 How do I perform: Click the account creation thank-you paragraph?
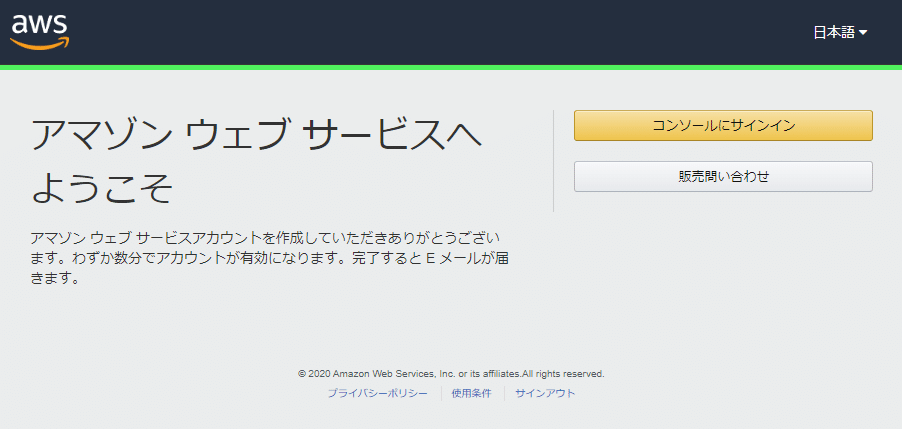point(270,259)
